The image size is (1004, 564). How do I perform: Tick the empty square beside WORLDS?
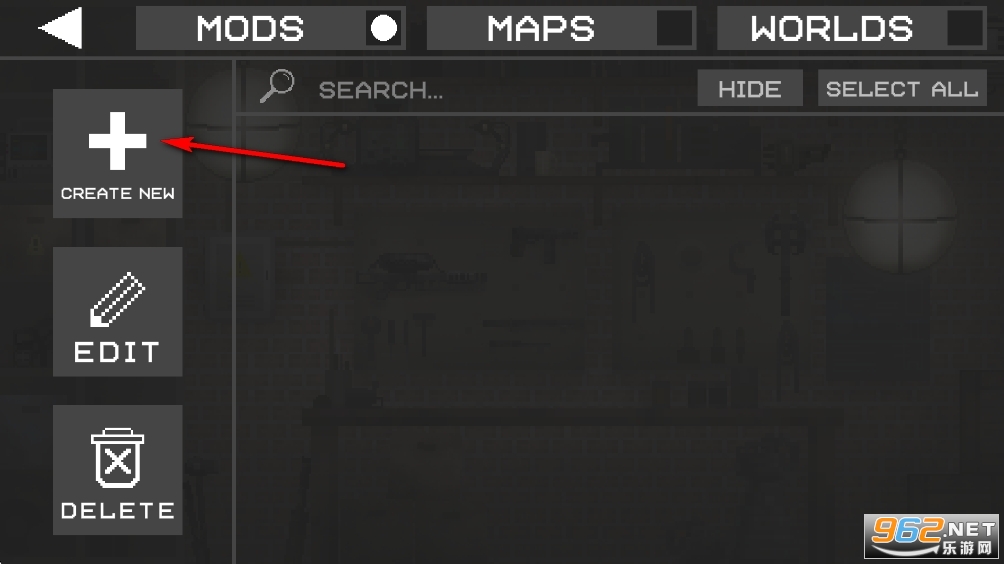tap(964, 28)
